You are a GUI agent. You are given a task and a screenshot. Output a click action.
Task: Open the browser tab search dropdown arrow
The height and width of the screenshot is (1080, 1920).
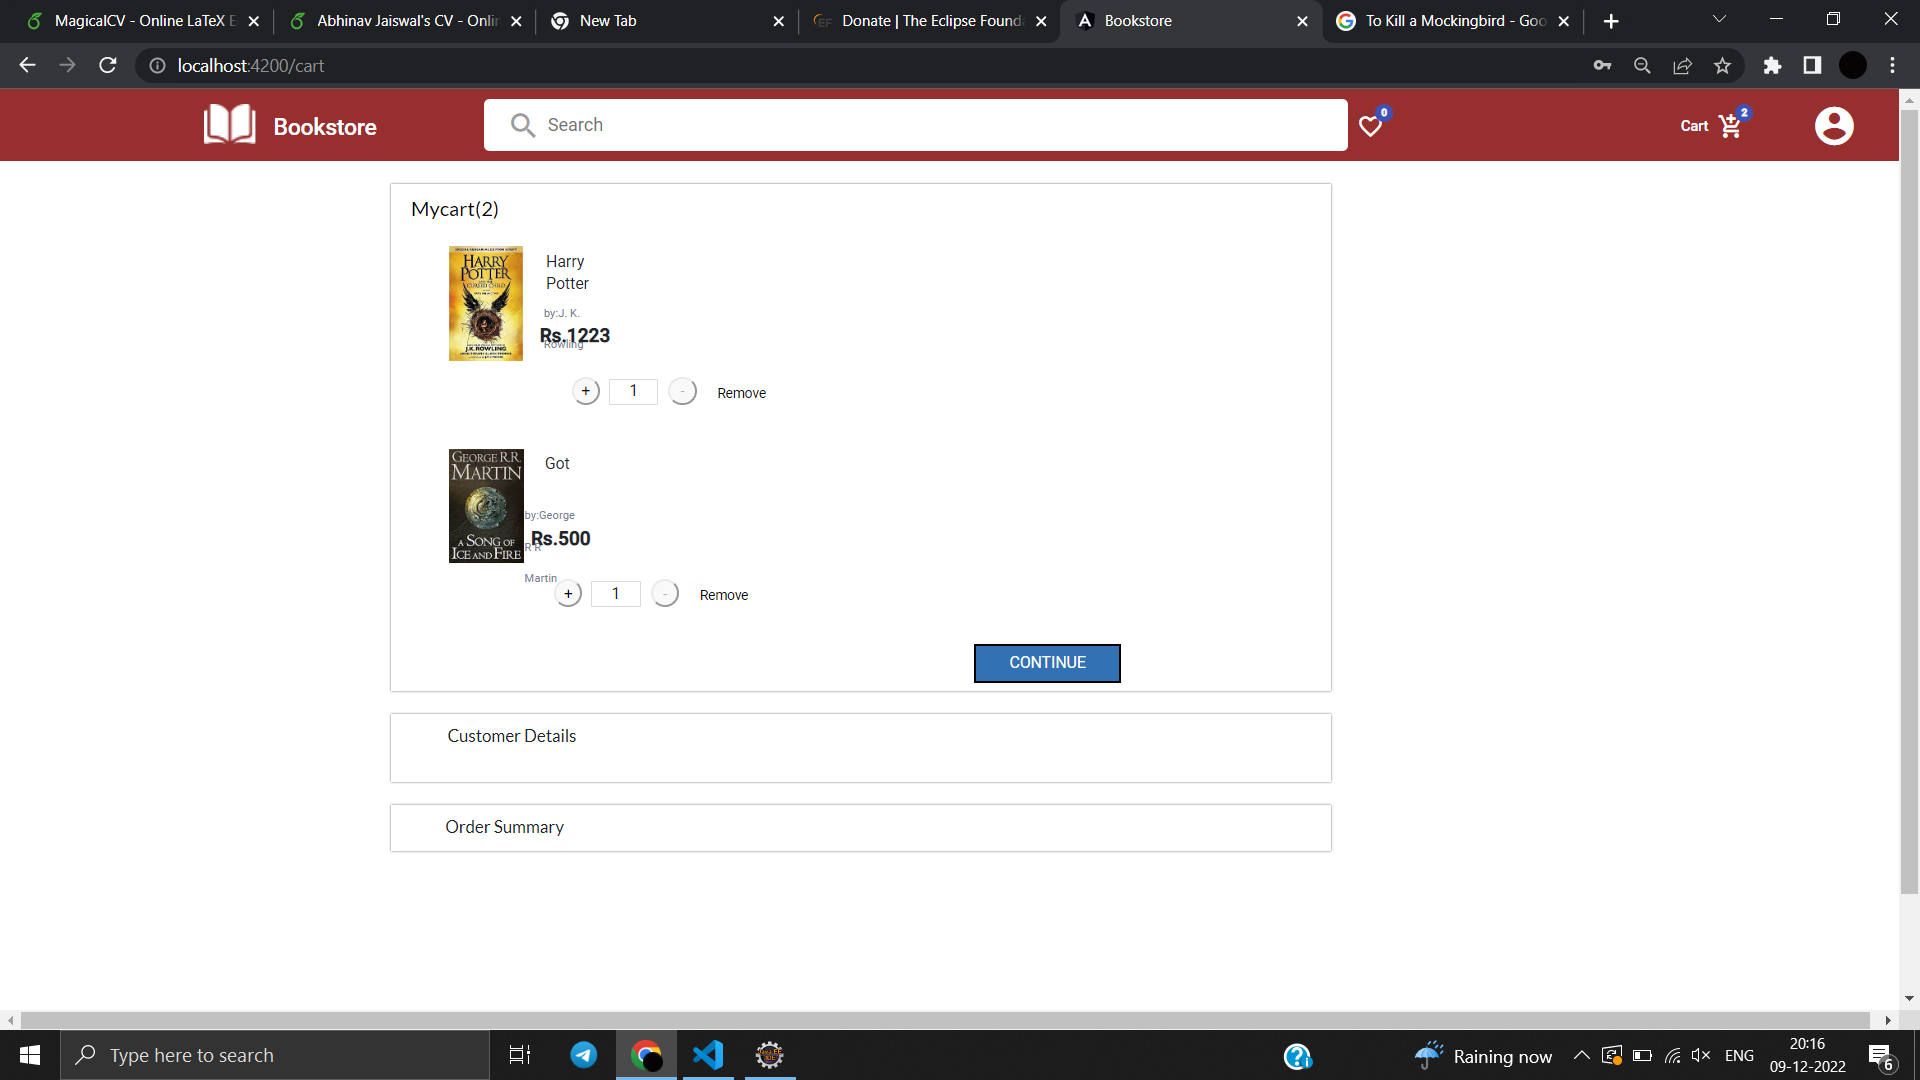pos(1719,19)
